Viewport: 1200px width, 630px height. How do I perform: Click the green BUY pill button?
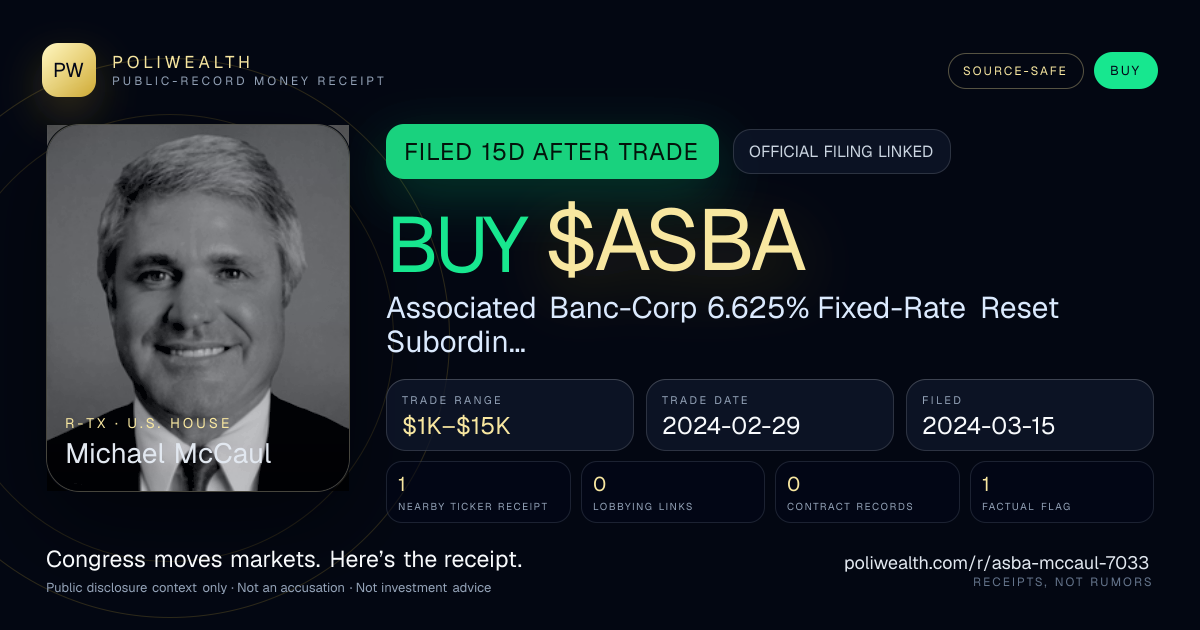(x=1125, y=71)
